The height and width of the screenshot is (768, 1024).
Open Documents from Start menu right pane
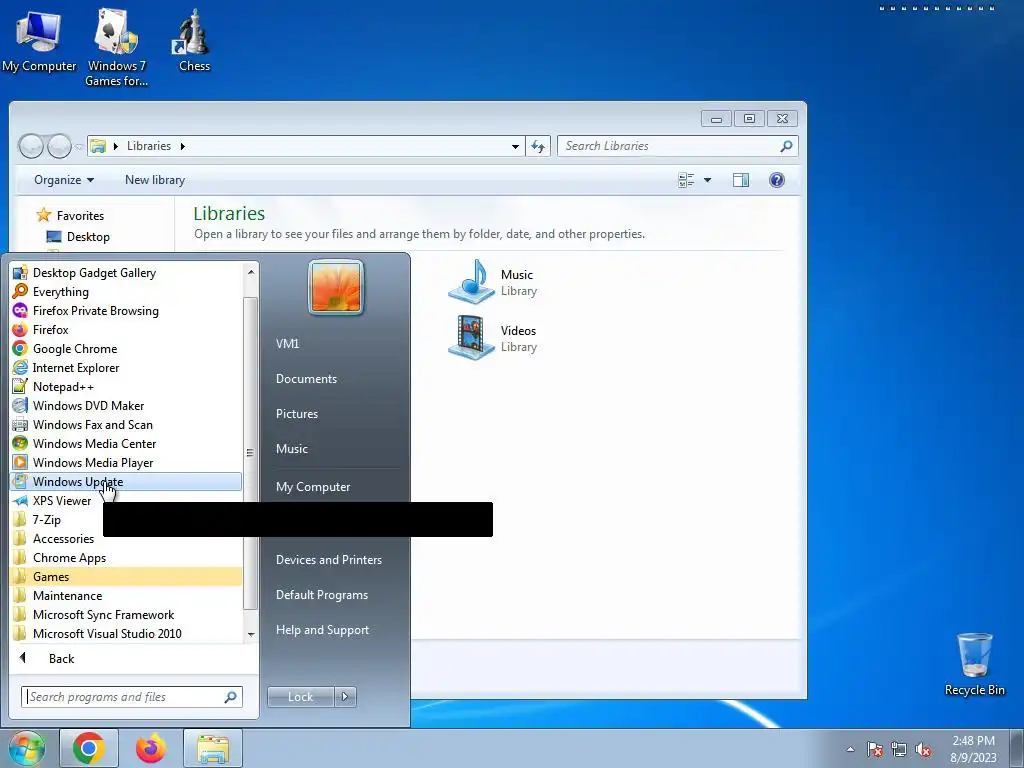[306, 379]
